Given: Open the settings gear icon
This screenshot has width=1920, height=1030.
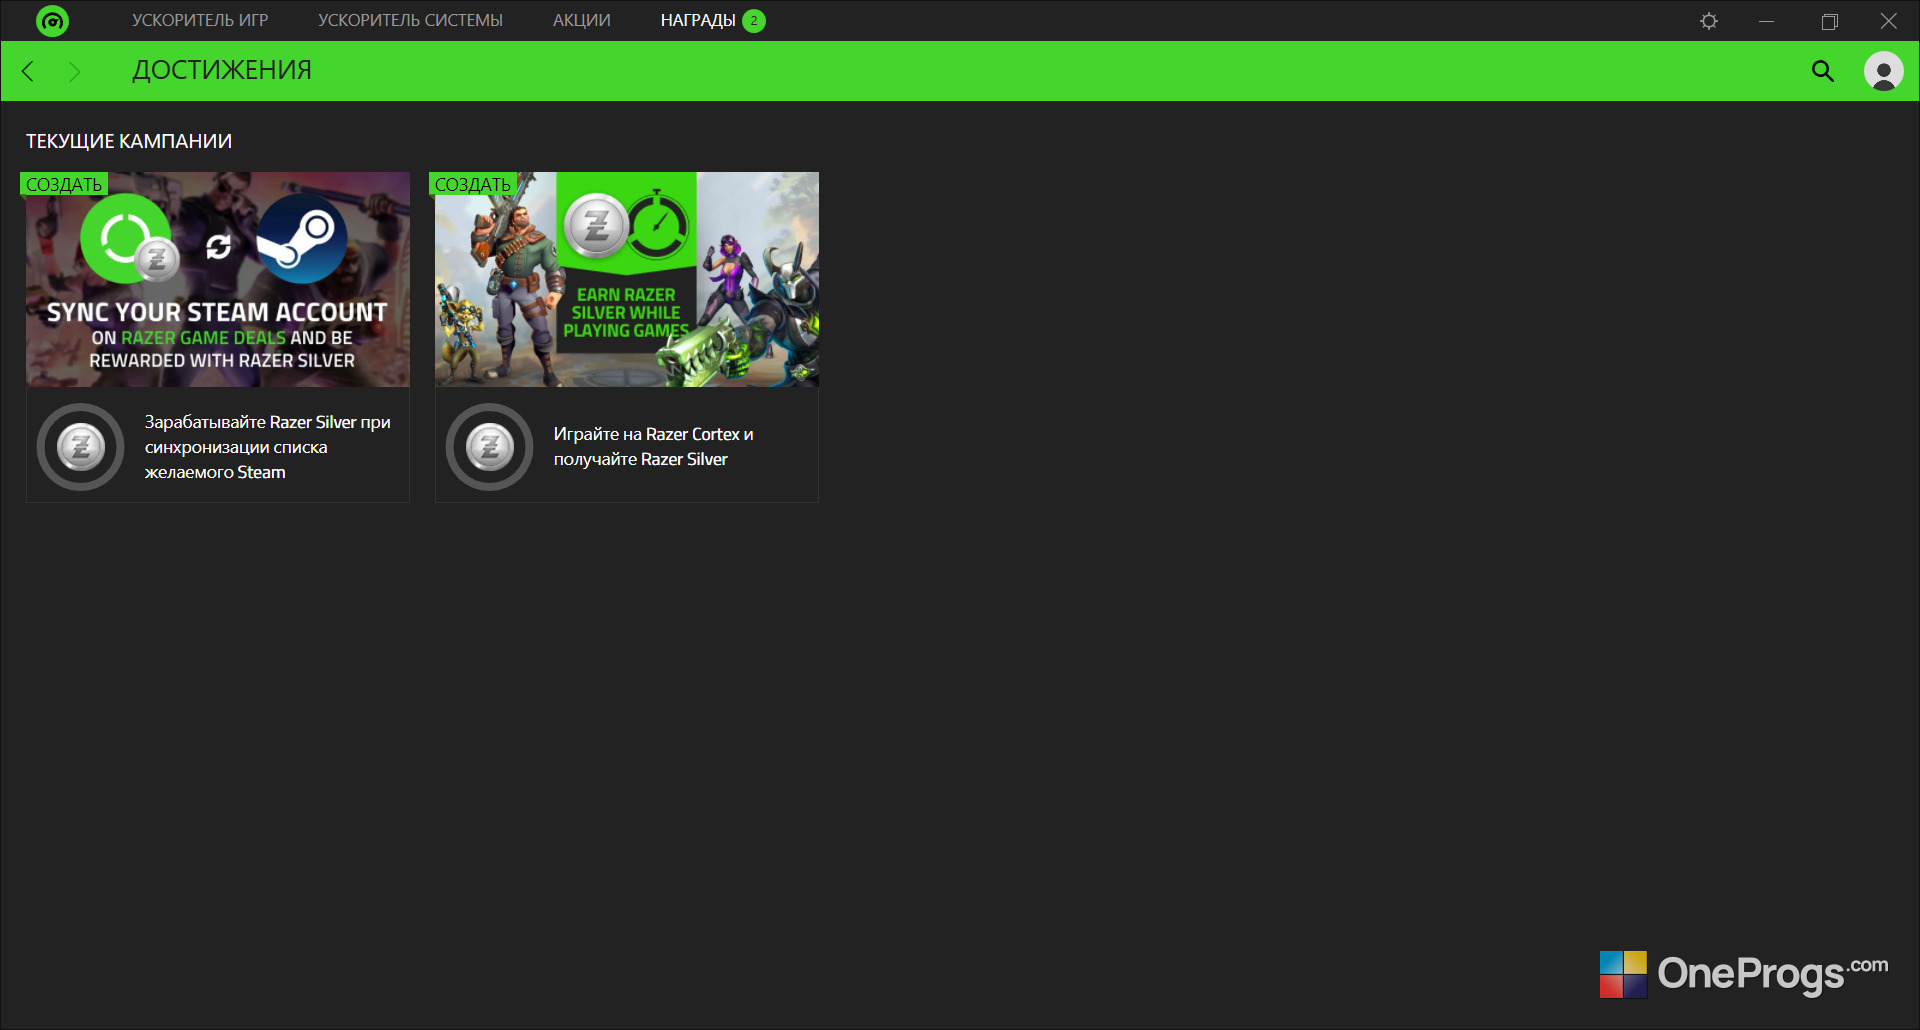Looking at the screenshot, I should coord(1709,21).
